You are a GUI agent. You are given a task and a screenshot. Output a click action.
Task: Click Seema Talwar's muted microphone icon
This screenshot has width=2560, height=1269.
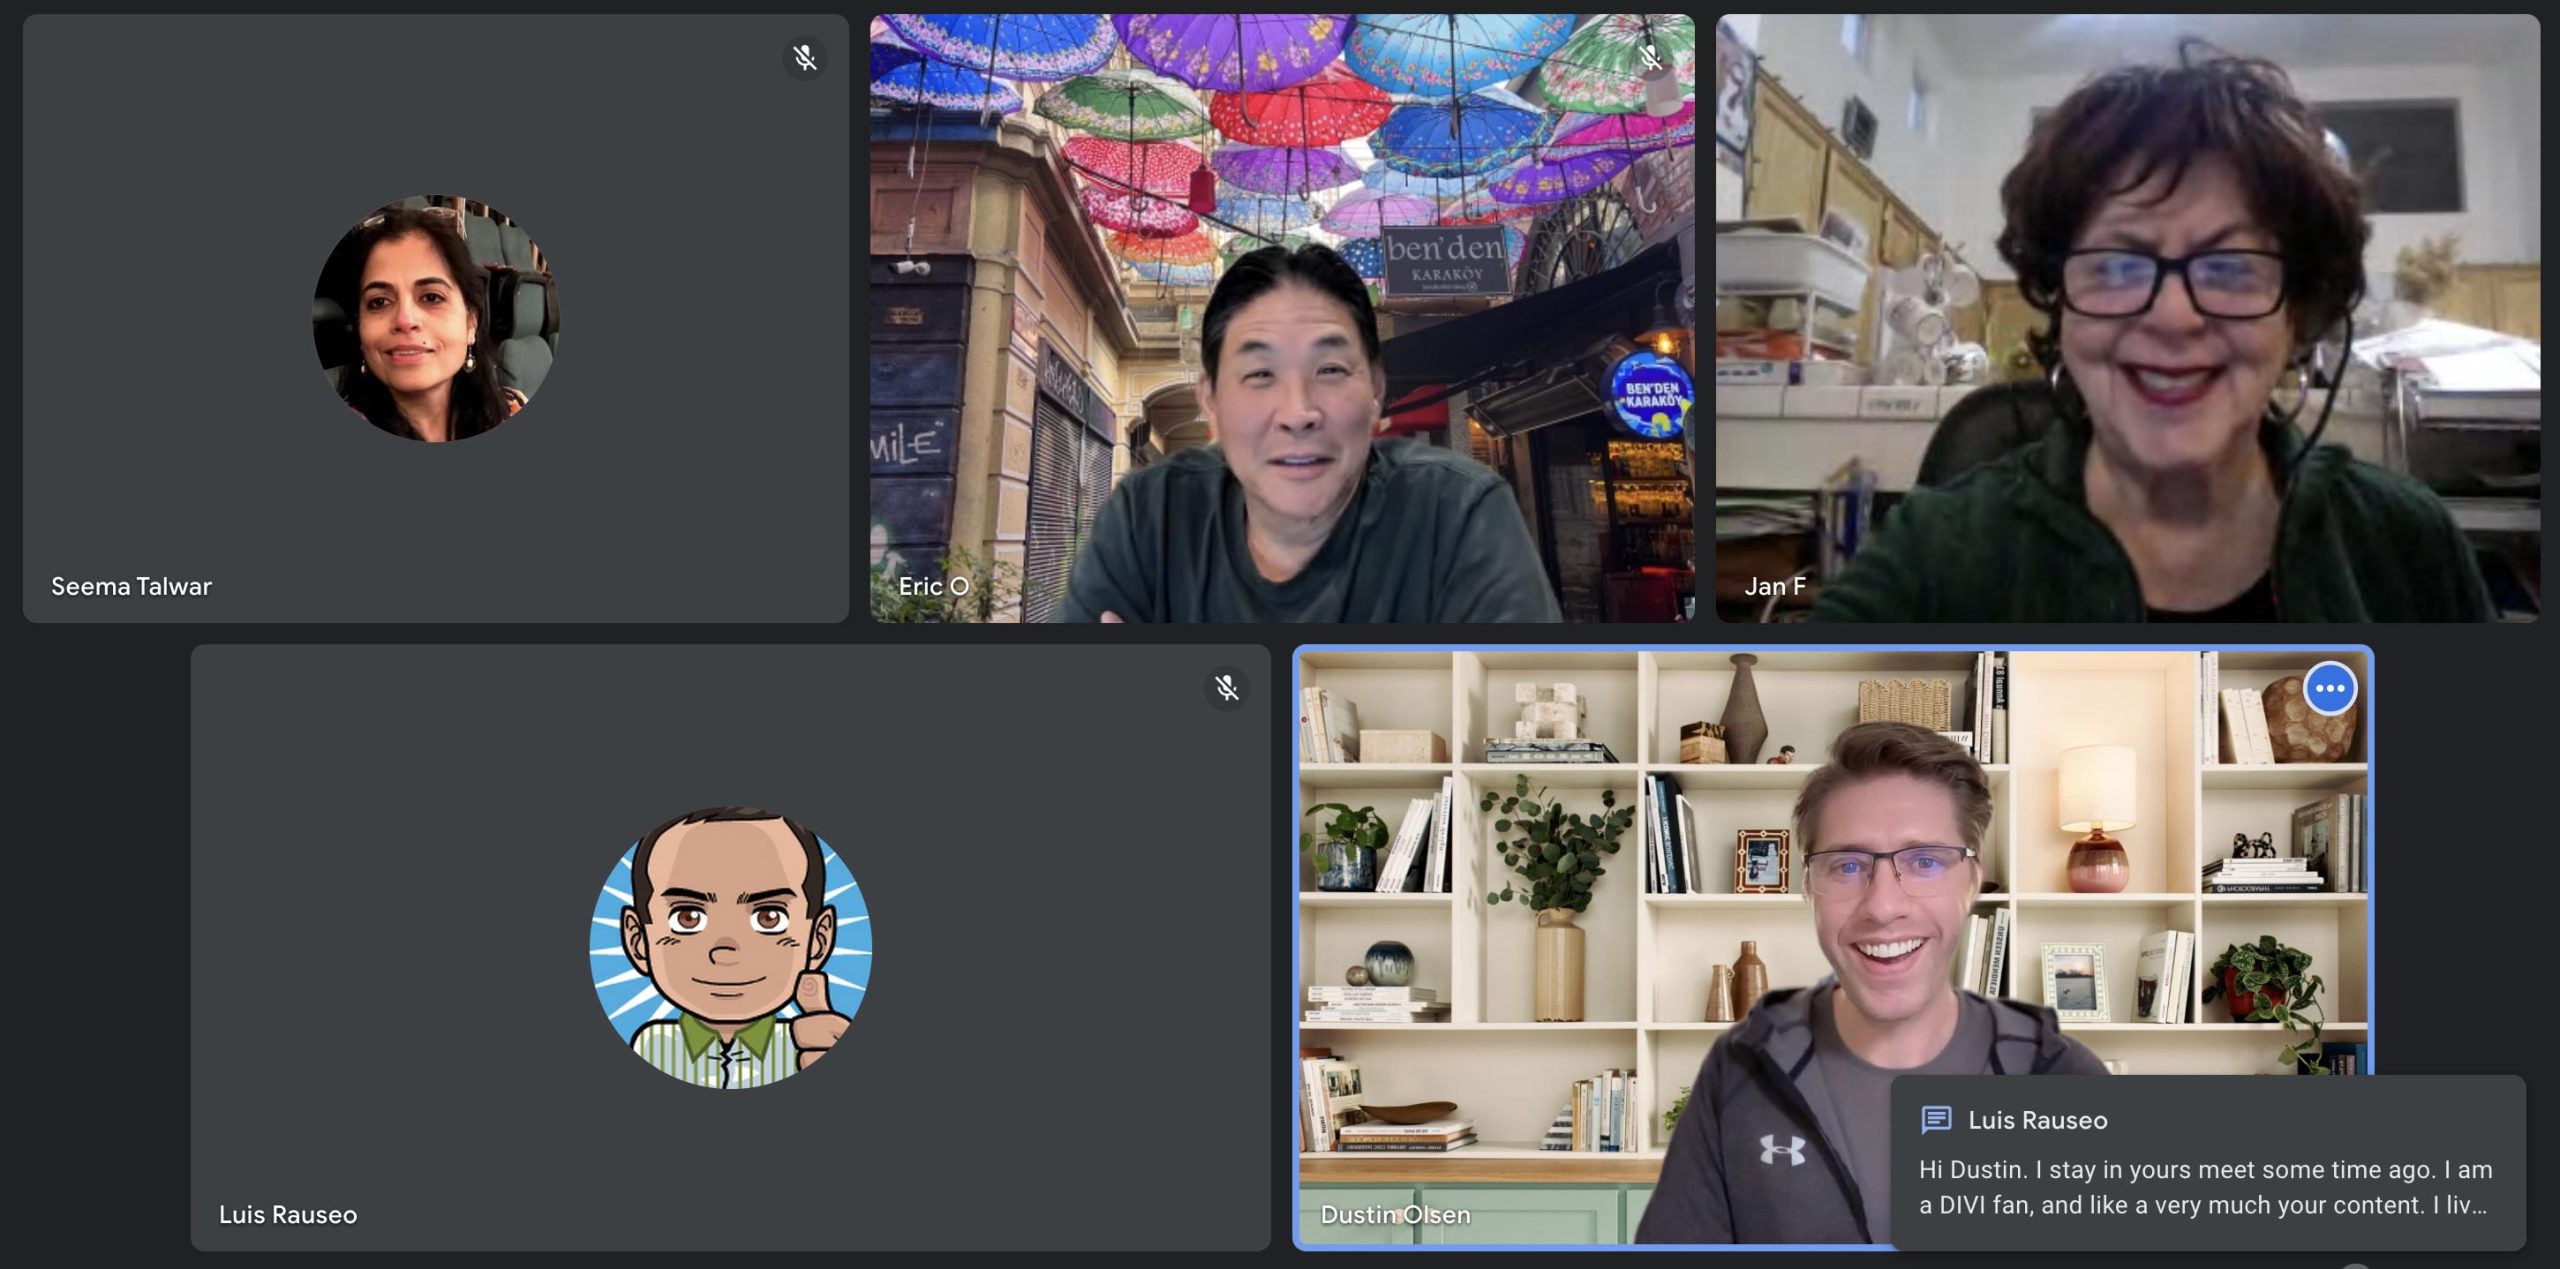click(805, 58)
